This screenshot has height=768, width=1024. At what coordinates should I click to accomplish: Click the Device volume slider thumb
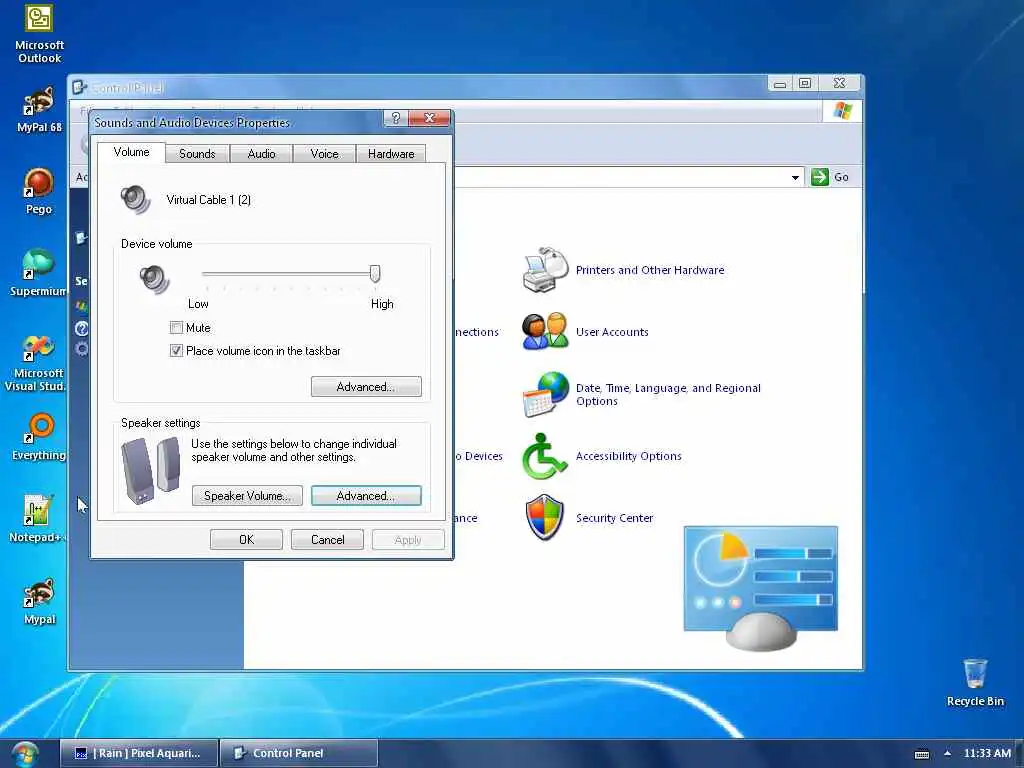point(375,274)
